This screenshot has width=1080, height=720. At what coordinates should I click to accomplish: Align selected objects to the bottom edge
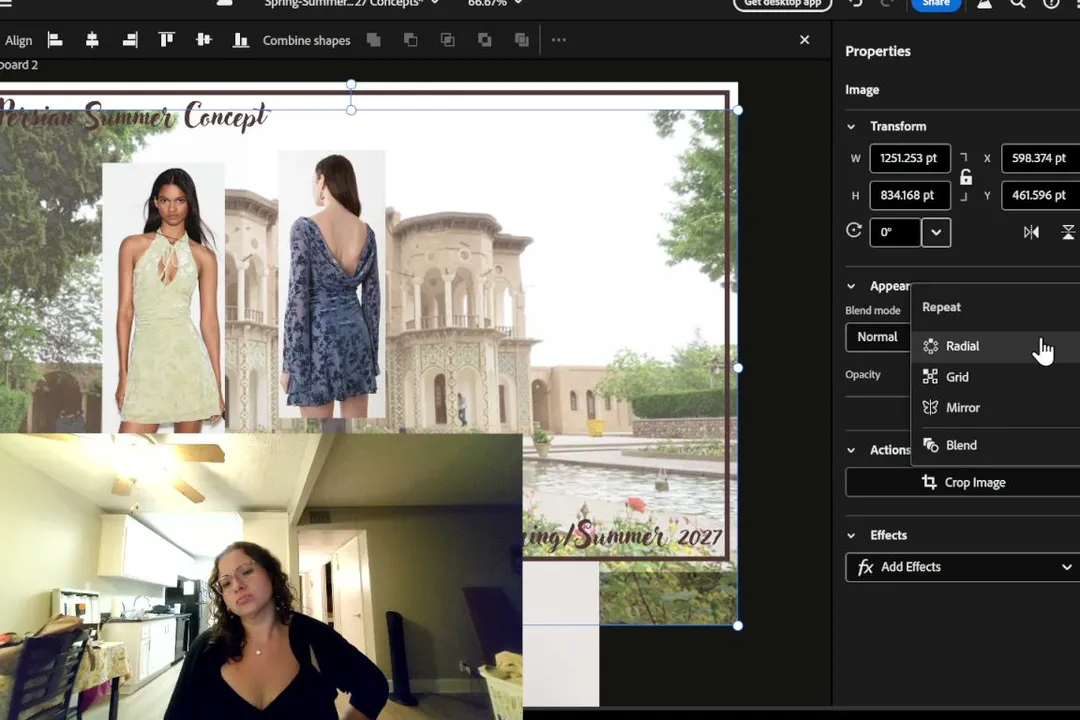coord(240,41)
